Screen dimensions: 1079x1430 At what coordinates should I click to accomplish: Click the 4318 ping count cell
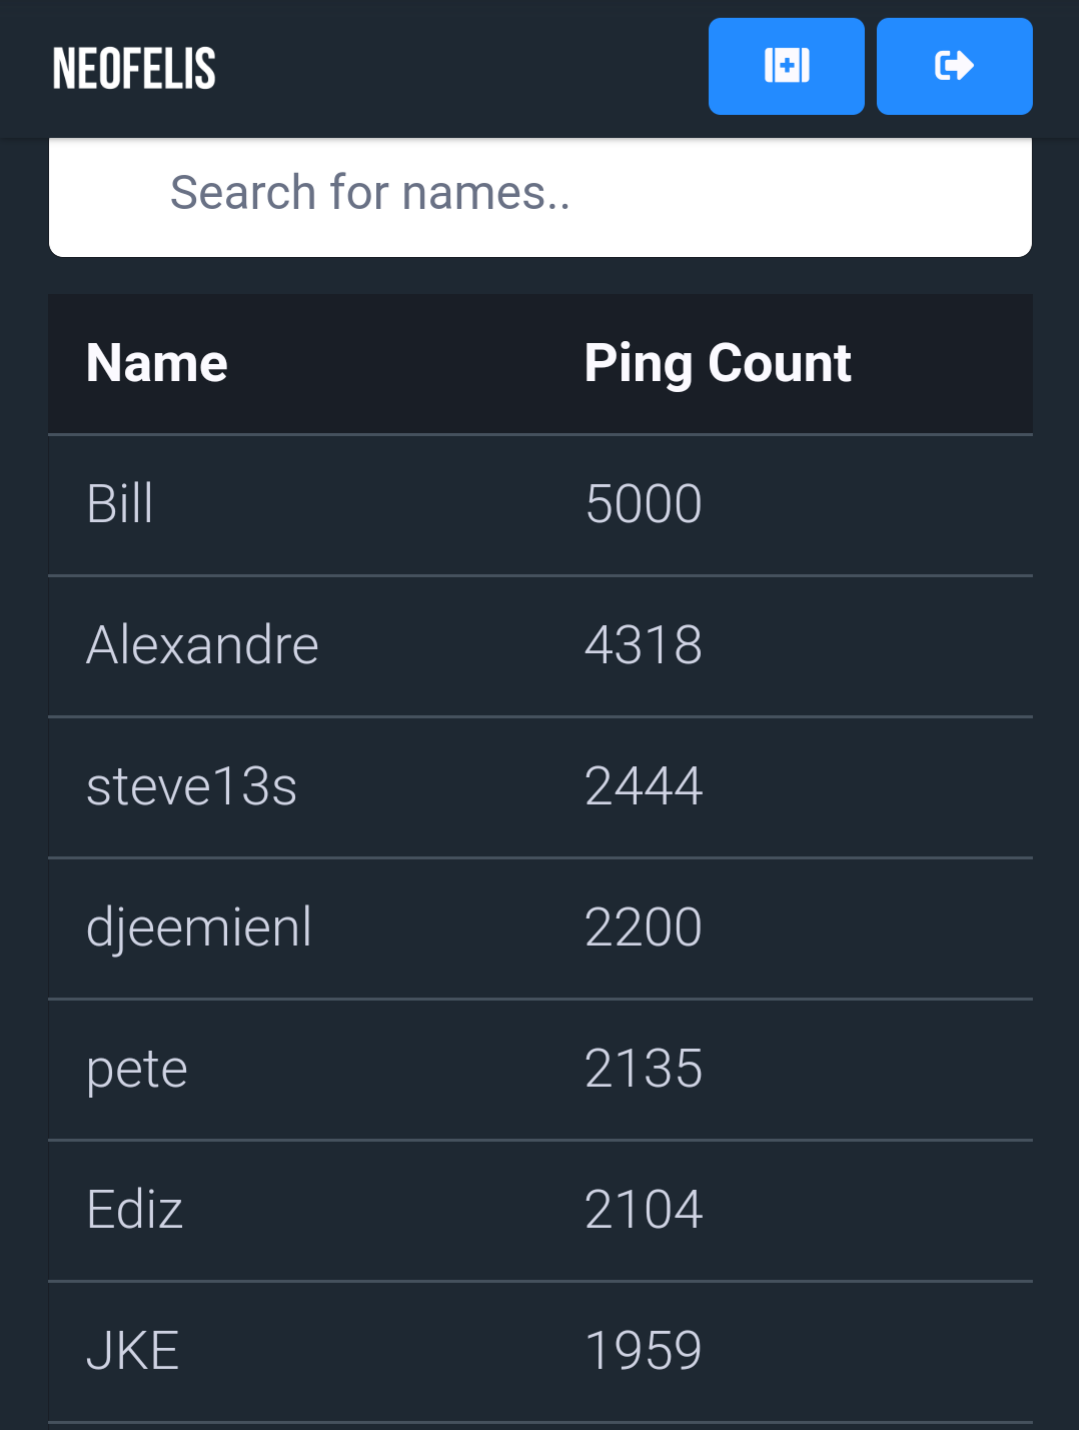(x=644, y=645)
